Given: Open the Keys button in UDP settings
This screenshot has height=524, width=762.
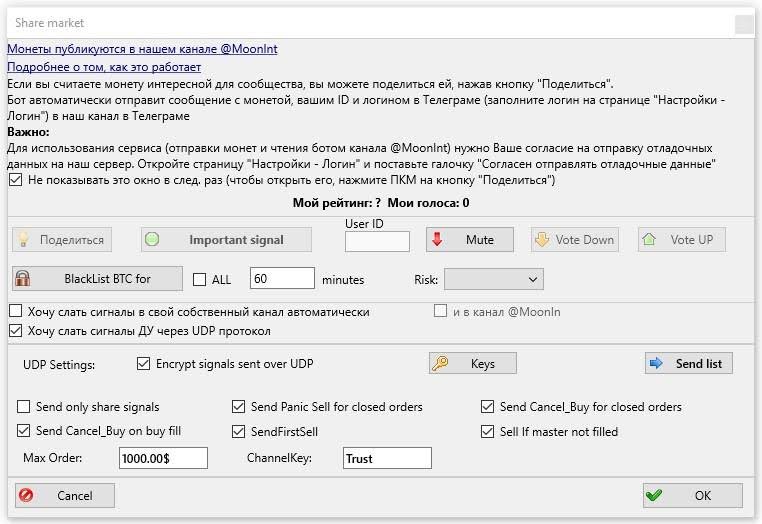Looking at the screenshot, I should click(472, 364).
